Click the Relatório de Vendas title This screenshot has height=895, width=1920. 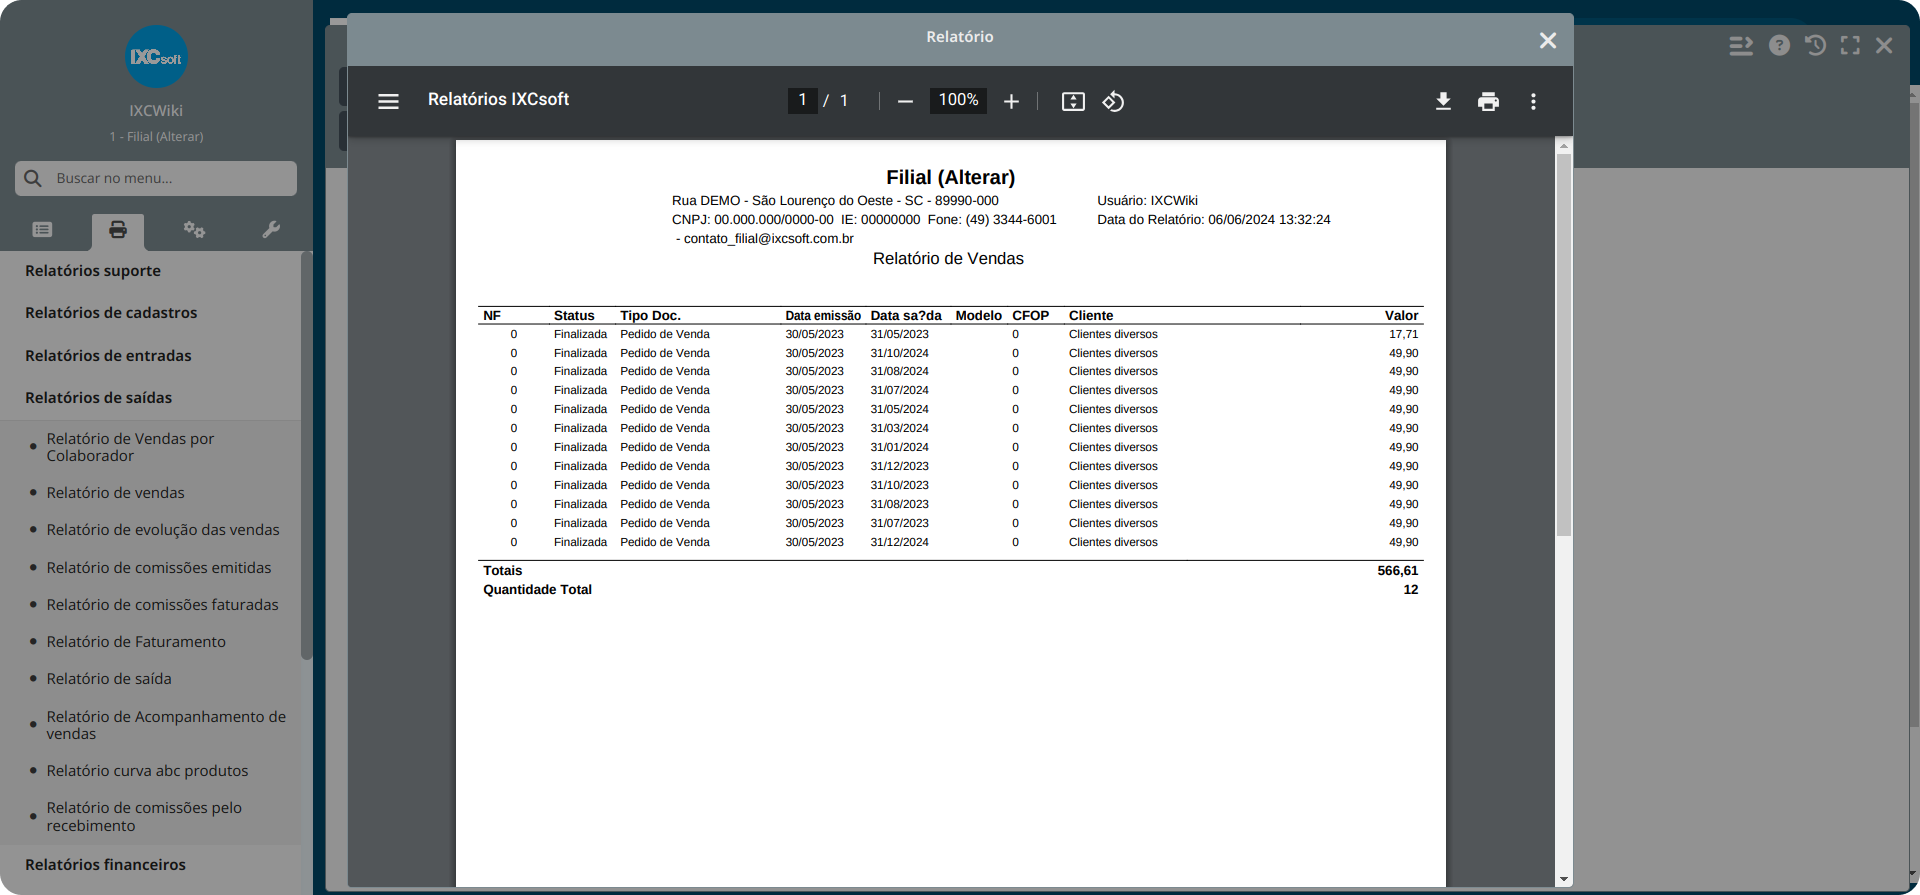pyautogui.click(x=948, y=259)
